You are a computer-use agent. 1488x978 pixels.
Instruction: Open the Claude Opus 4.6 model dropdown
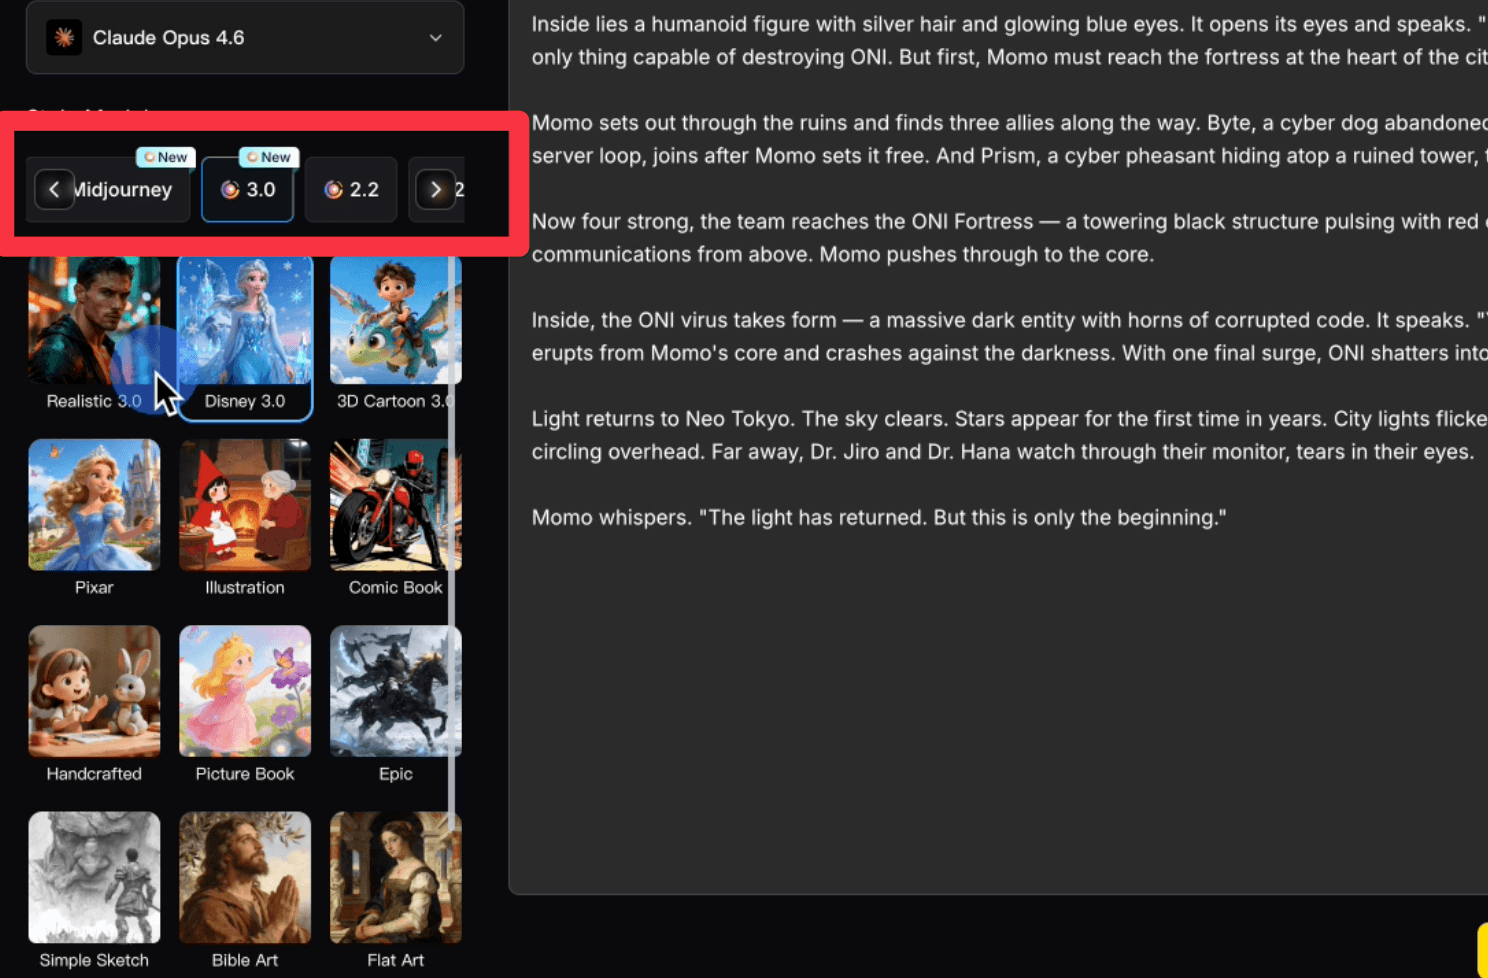pos(244,38)
